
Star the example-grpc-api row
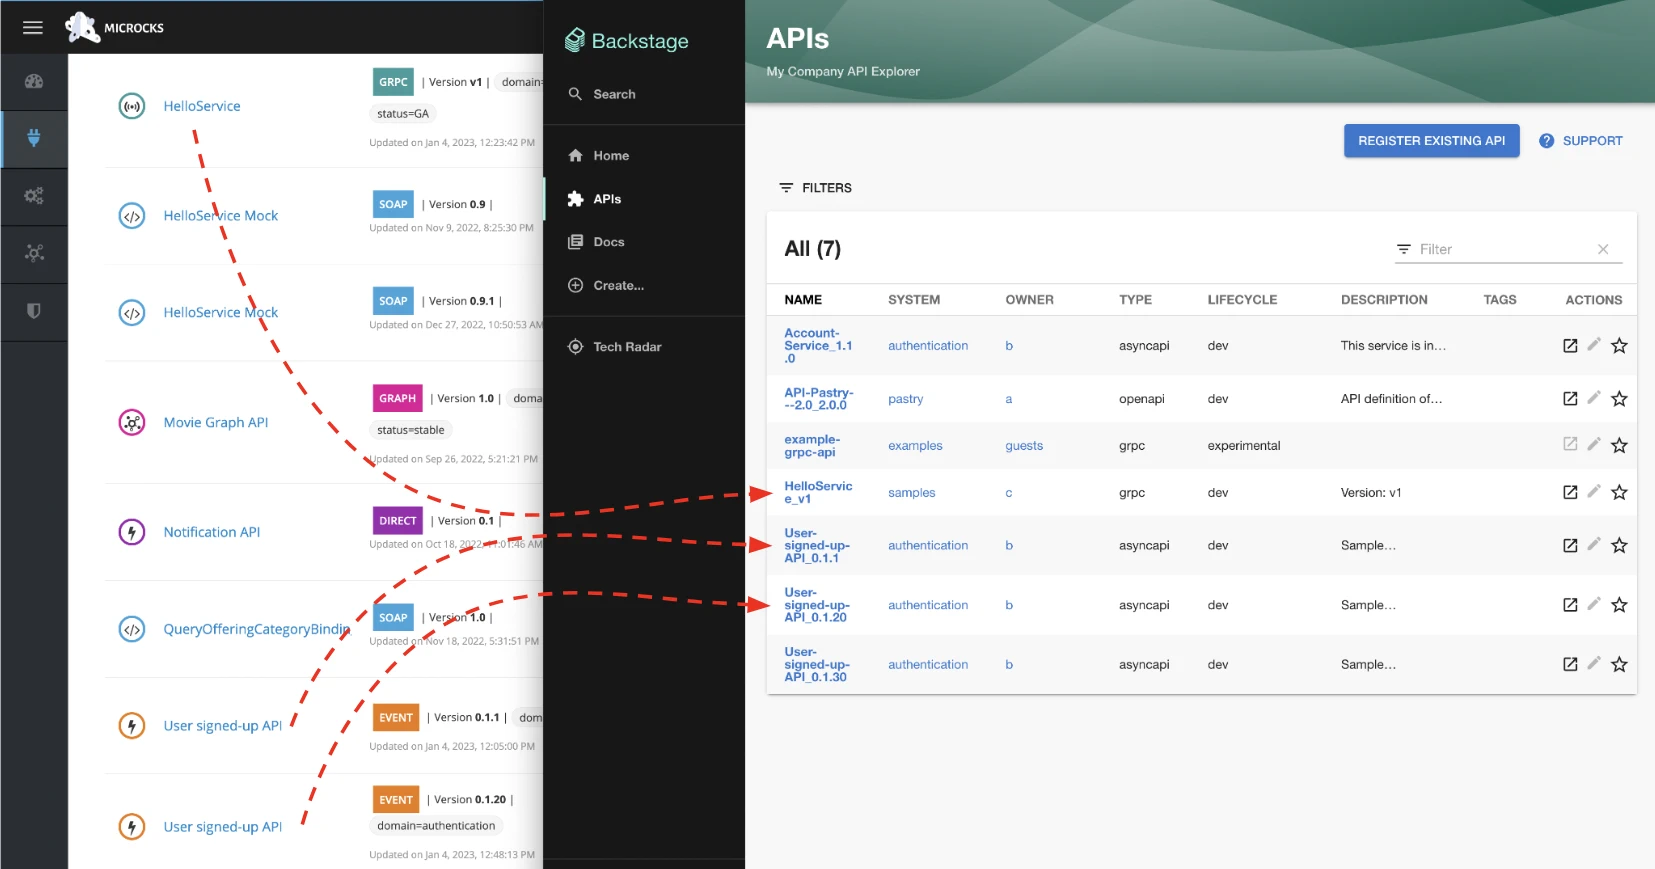pos(1619,446)
